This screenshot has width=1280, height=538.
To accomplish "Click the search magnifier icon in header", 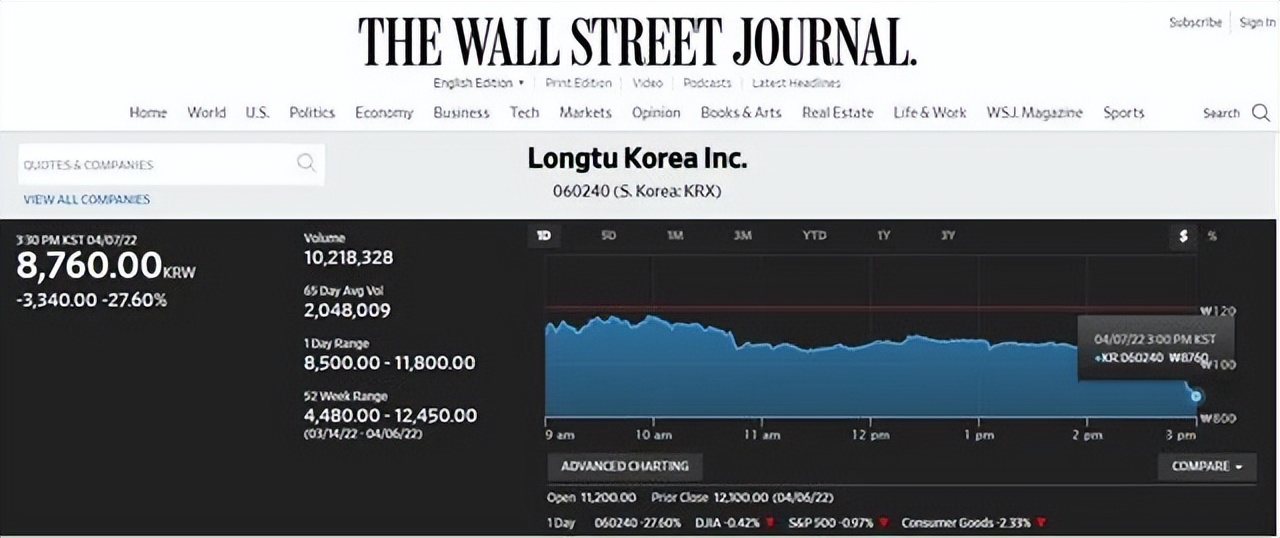I will (x=1260, y=113).
